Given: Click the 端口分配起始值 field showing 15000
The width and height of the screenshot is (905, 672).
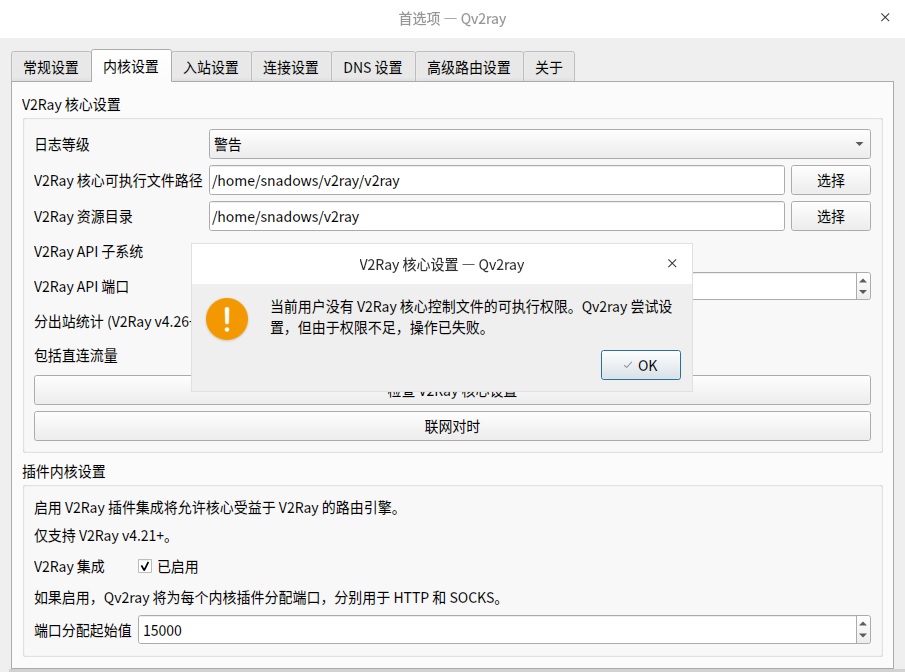Looking at the screenshot, I should 497,630.
